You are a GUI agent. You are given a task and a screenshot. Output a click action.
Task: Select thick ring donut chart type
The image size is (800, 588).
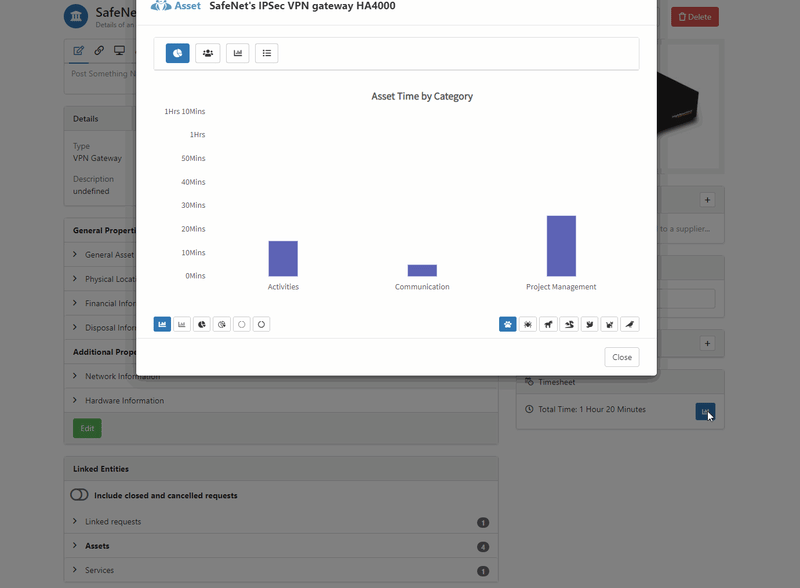point(261,324)
